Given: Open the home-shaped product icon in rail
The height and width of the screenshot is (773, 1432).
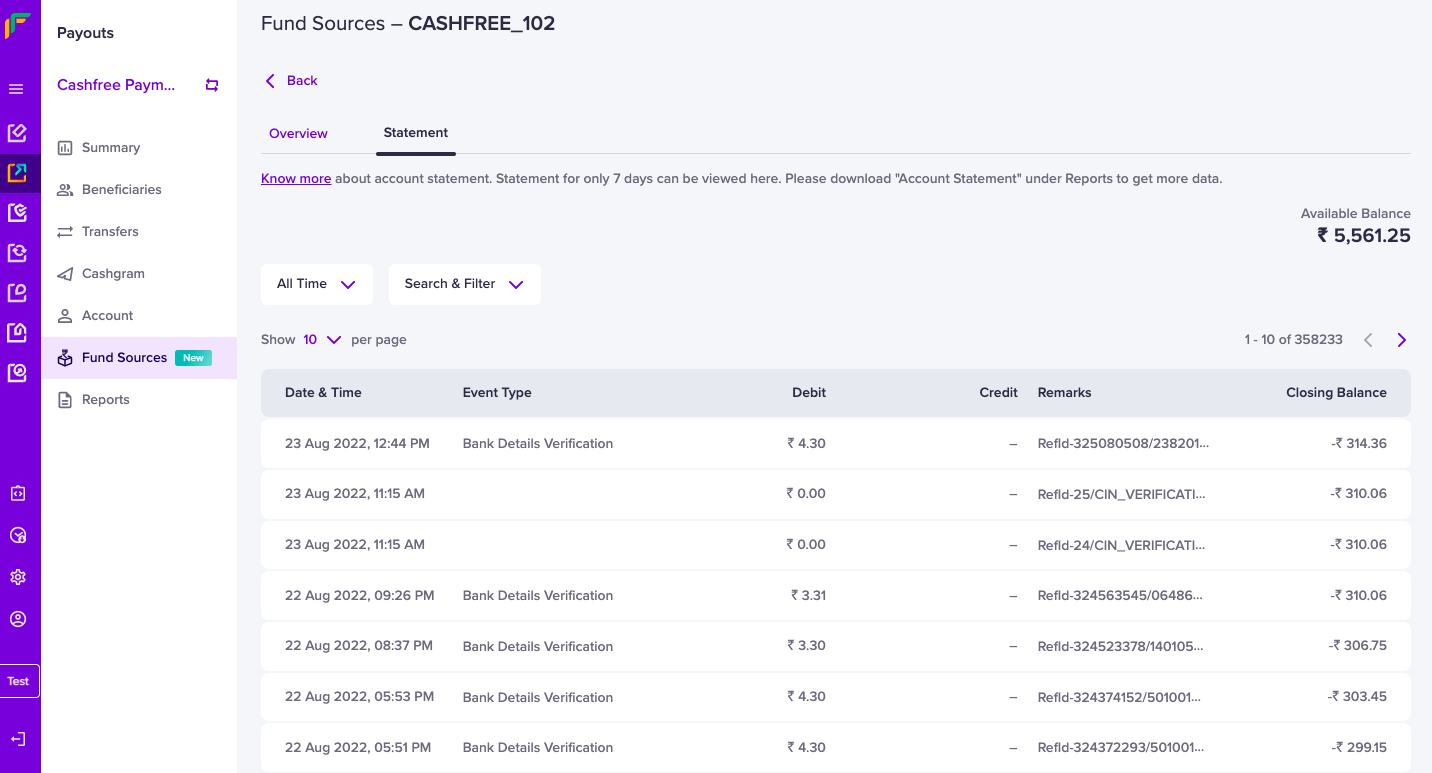Looking at the screenshot, I should tap(17, 333).
